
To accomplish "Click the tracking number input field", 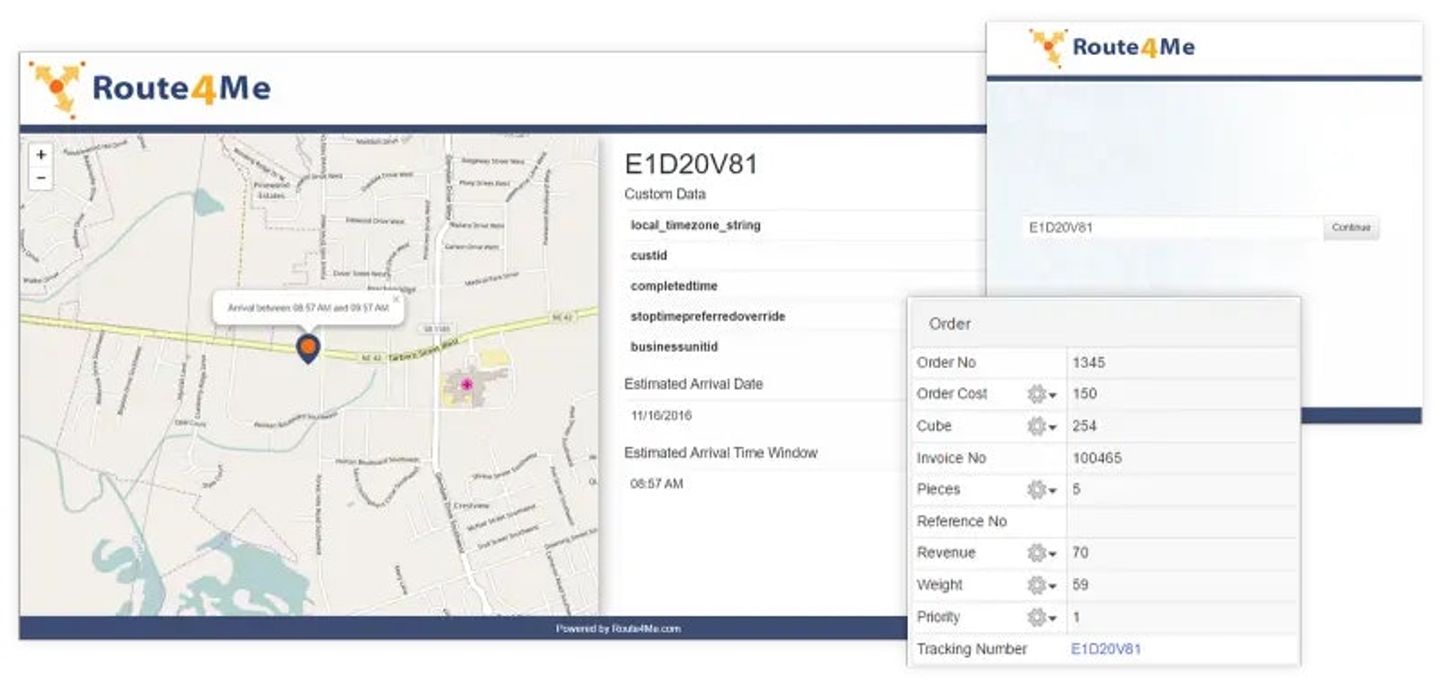I will pyautogui.click(x=1172, y=228).
